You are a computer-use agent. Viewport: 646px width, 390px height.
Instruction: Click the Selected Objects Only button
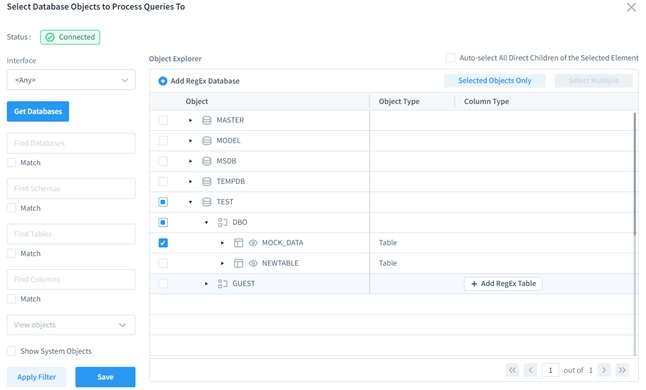pyautogui.click(x=494, y=81)
